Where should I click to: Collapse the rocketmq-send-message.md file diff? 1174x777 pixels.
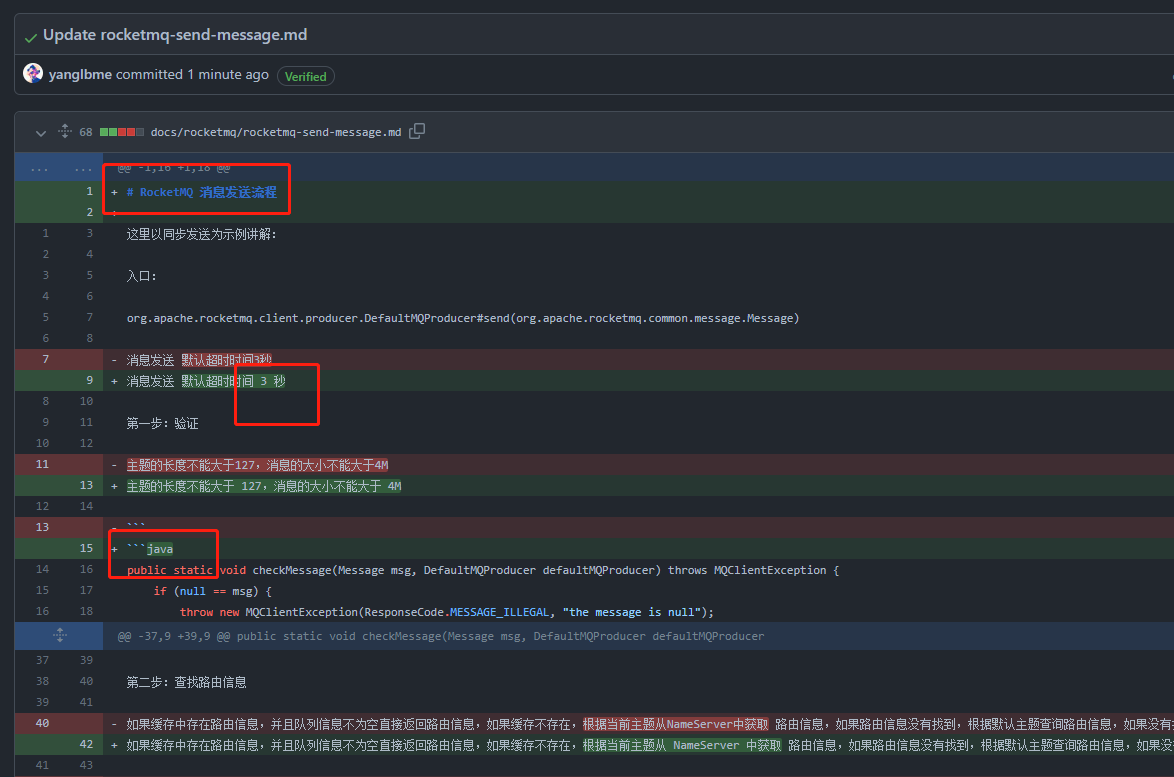40,132
